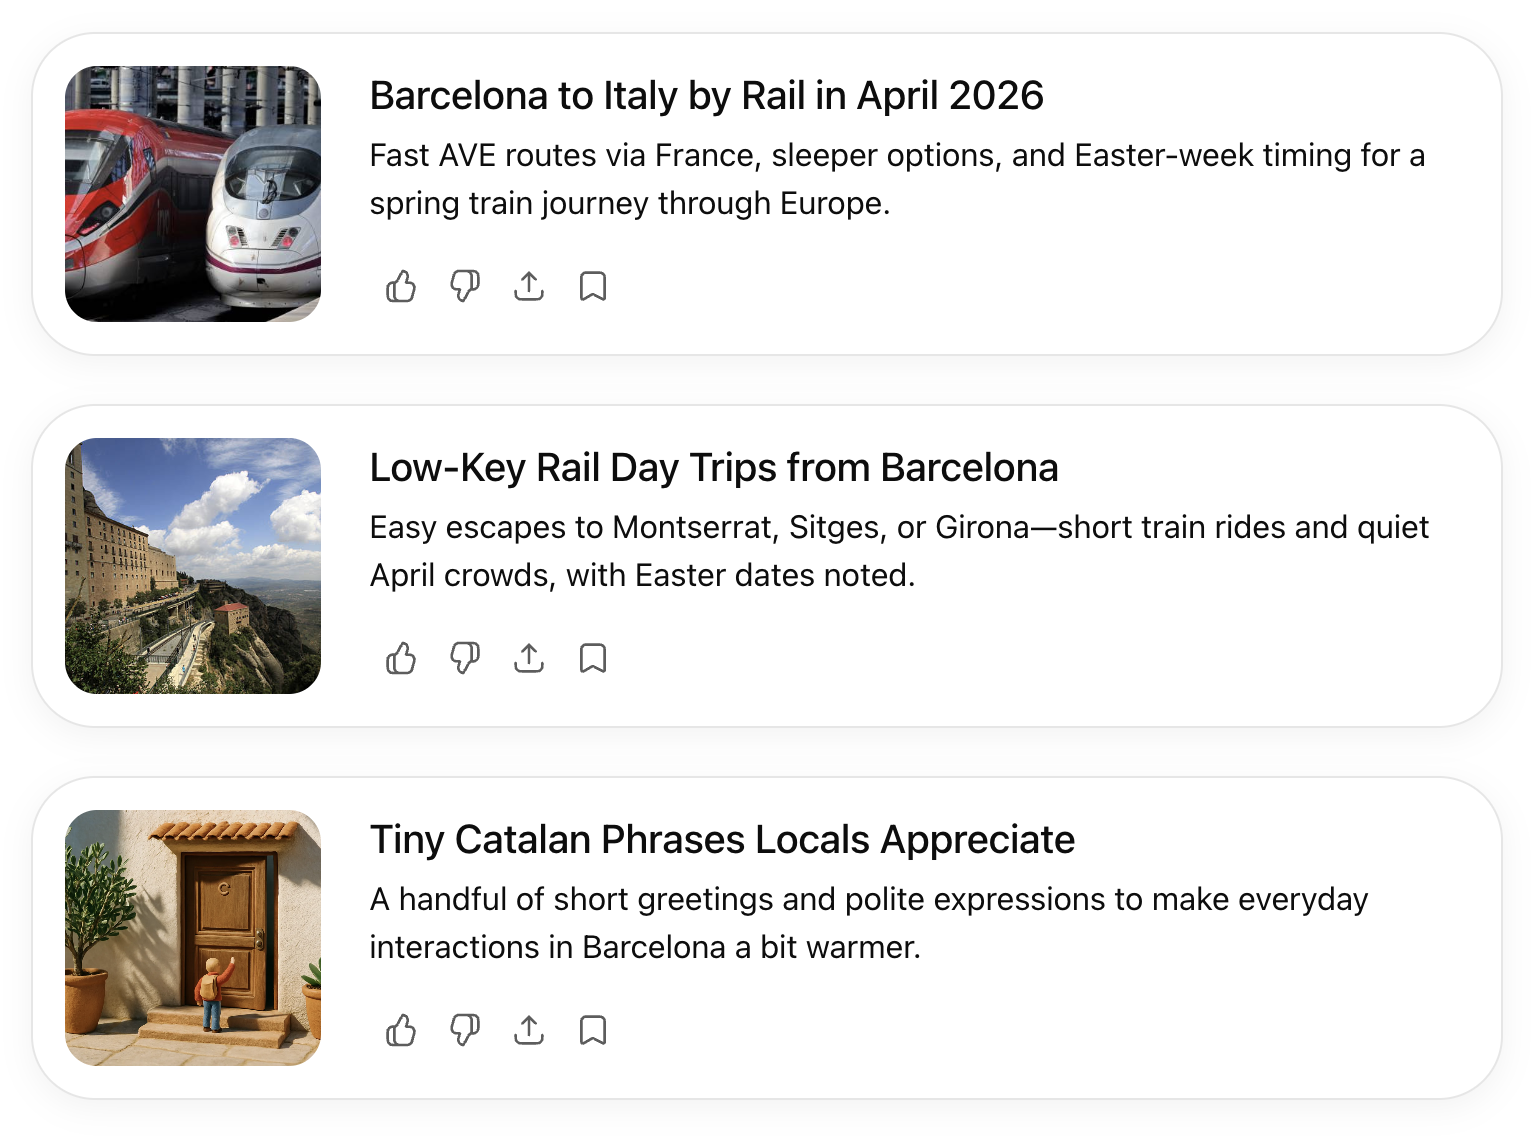Dislike the Tiny Catalan Phrases article
The image size is (1538, 1136).
pyautogui.click(x=465, y=1031)
